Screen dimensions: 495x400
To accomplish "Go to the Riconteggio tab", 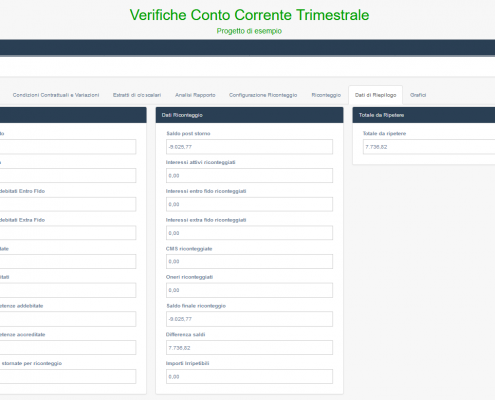I will (x=326, y=95).
